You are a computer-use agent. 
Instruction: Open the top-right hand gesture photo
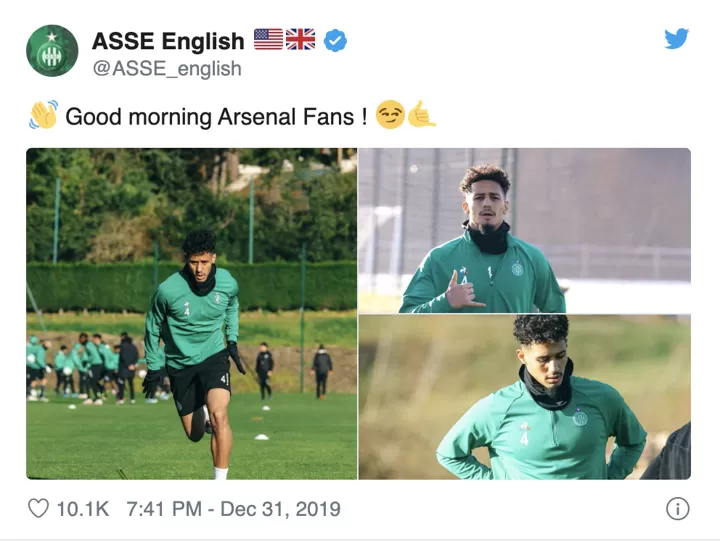[x=524, y=231]
